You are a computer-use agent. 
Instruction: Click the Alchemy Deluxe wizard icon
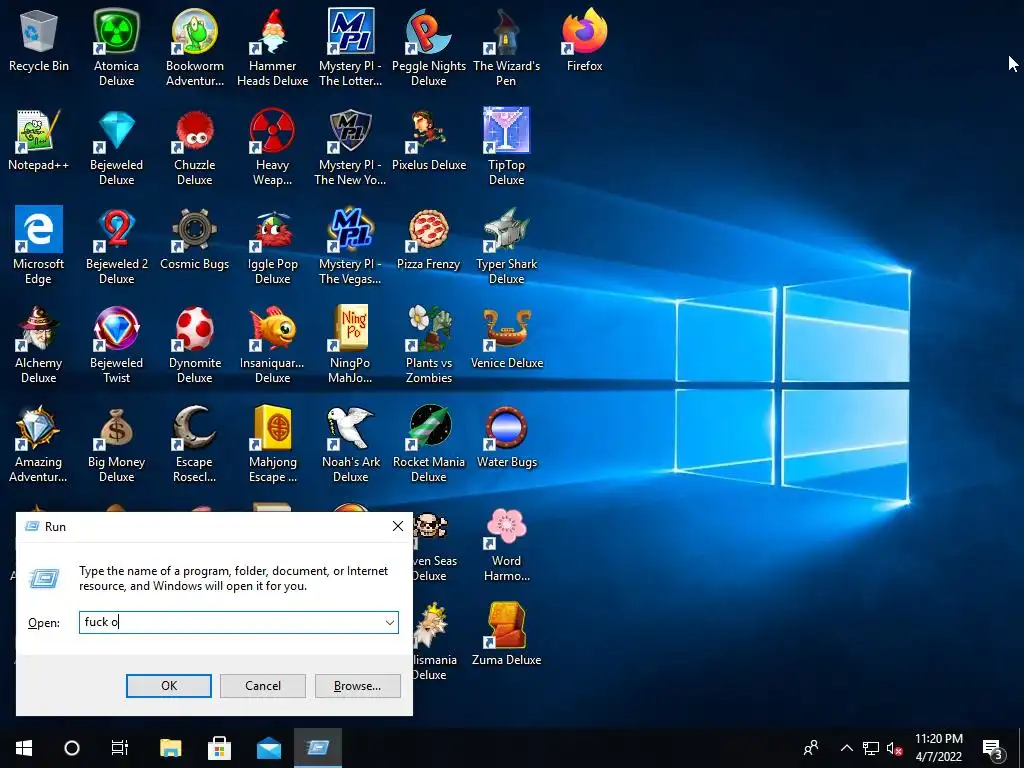pos(39,345)
